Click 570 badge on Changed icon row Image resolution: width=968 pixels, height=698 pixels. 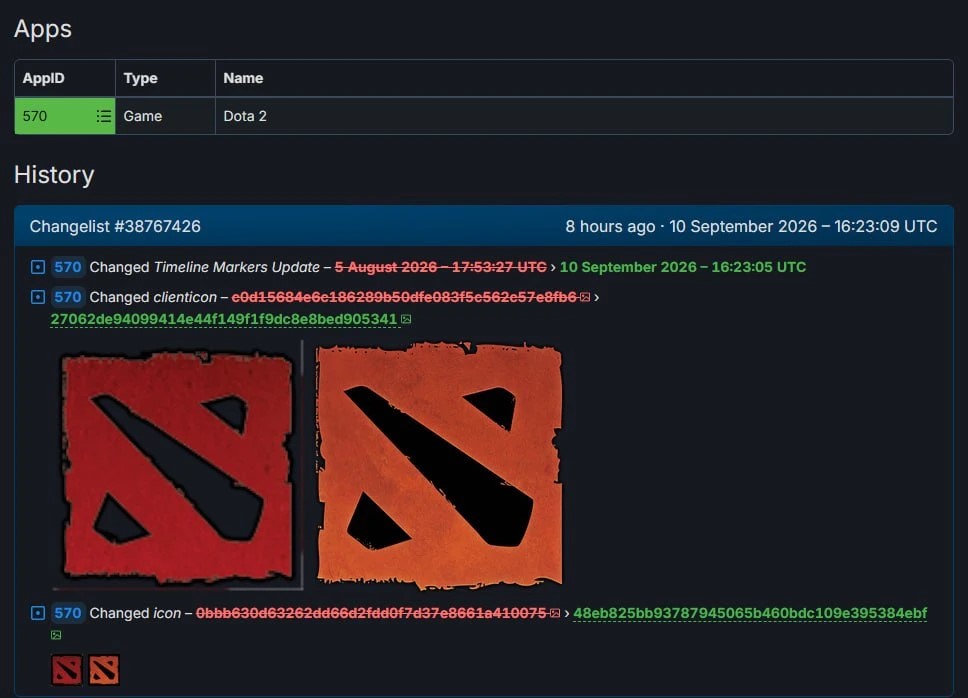tap(68, 613)
